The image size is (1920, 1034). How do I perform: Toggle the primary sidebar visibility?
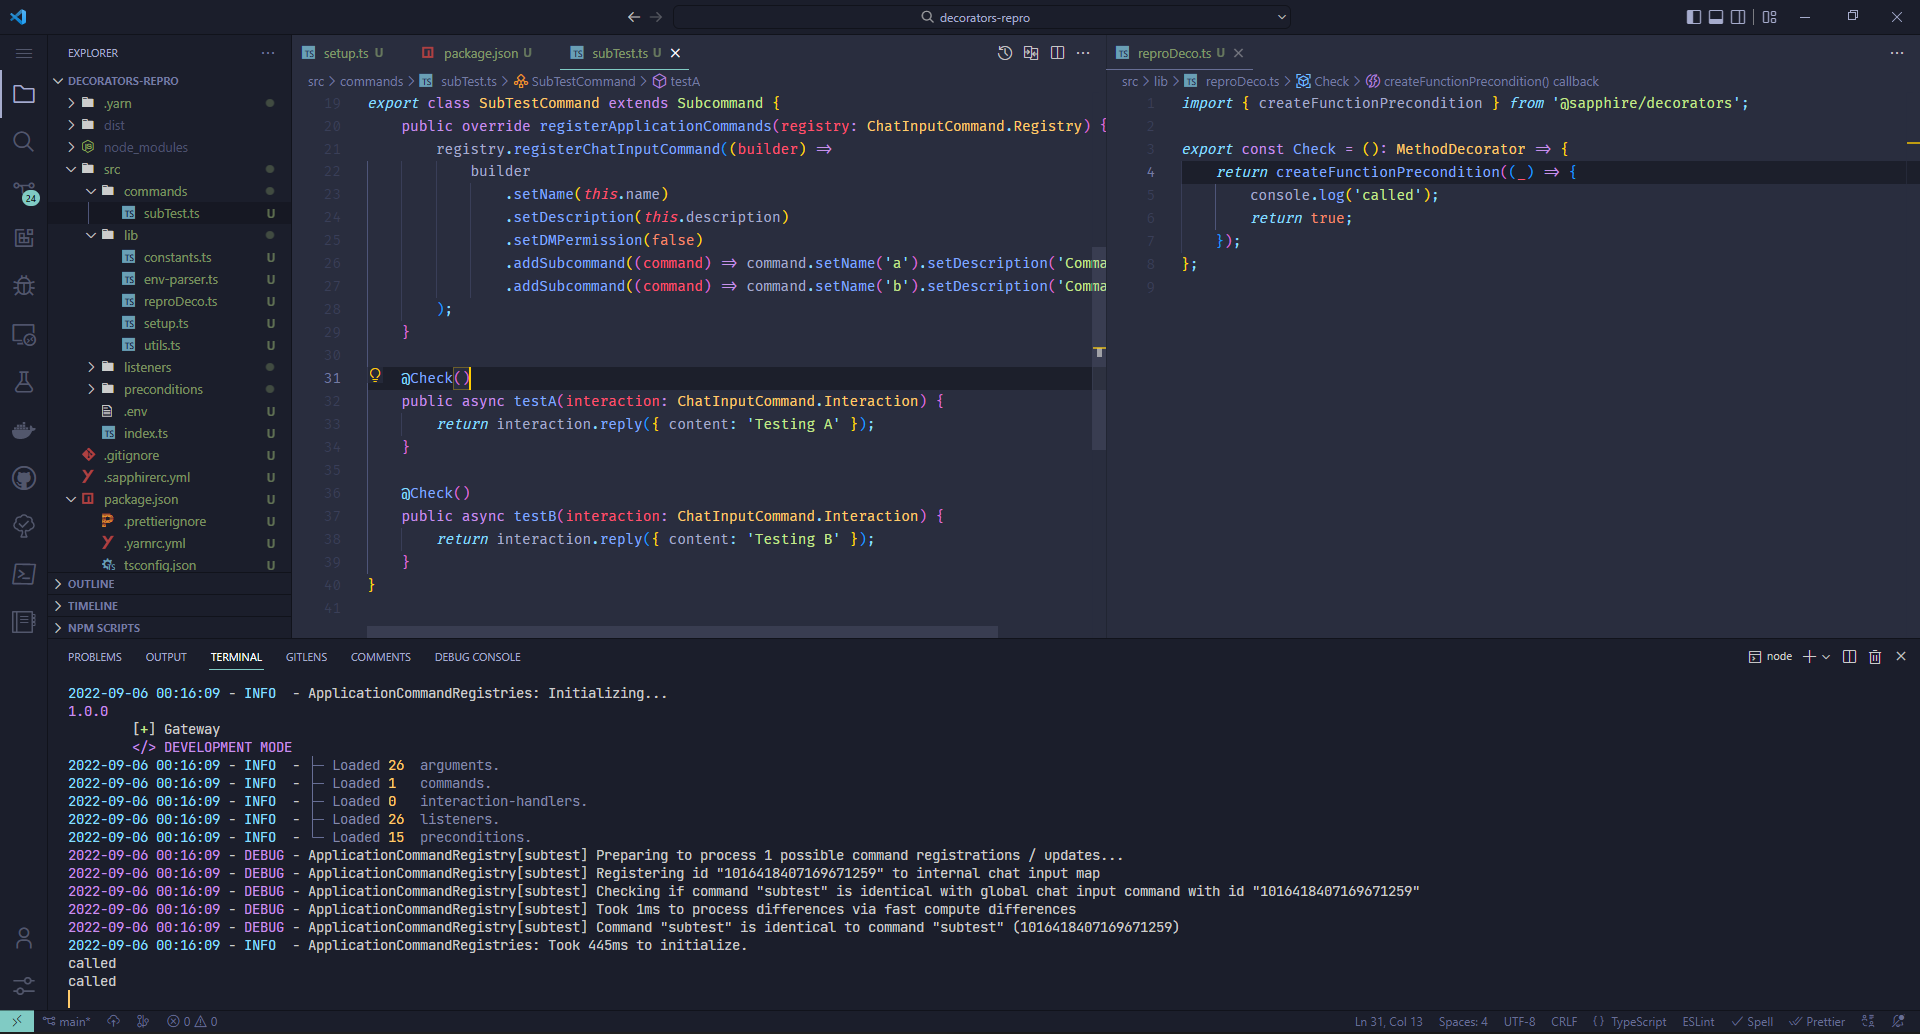1692,17
